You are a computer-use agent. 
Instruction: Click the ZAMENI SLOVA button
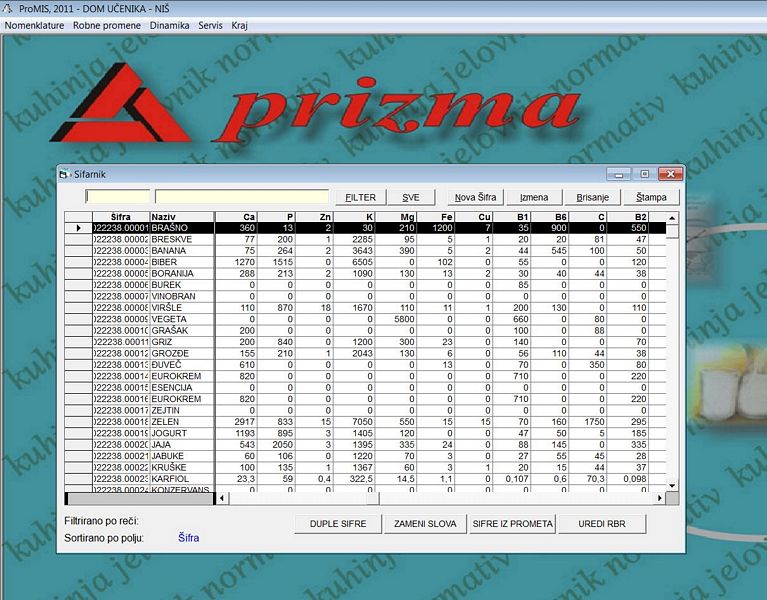(425, 524)
